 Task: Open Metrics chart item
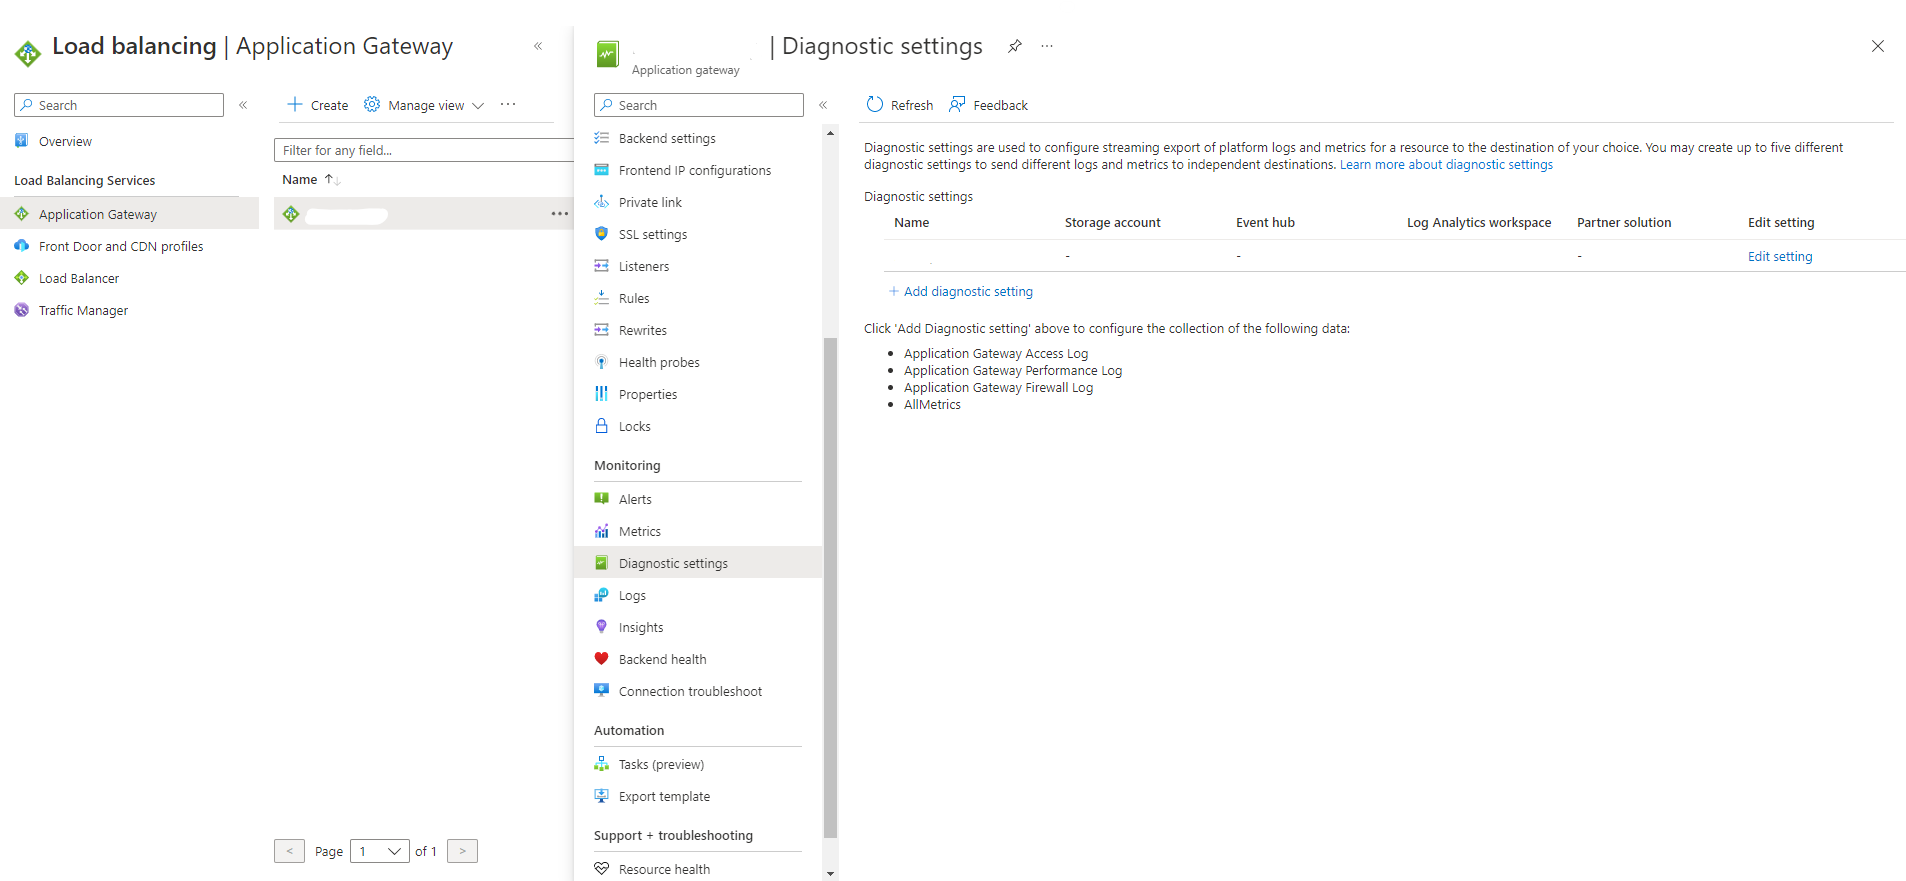[639, 531]
